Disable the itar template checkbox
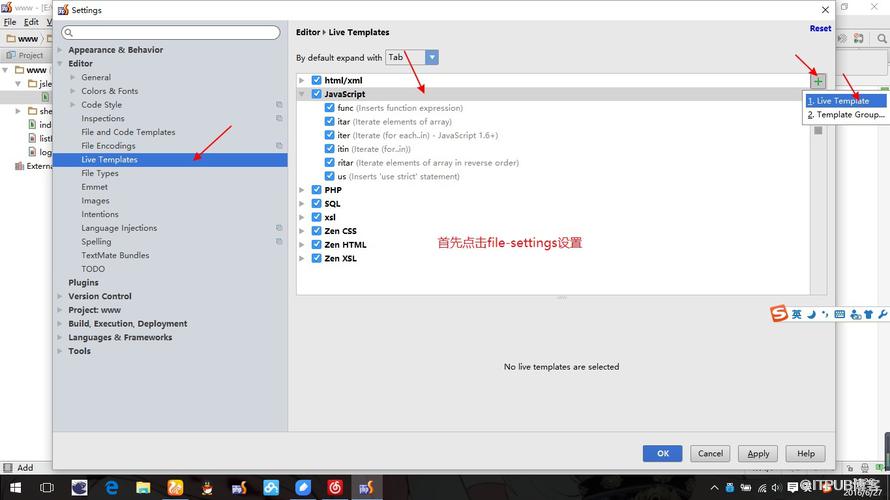 pyautogui.click(x=329, y=121)
